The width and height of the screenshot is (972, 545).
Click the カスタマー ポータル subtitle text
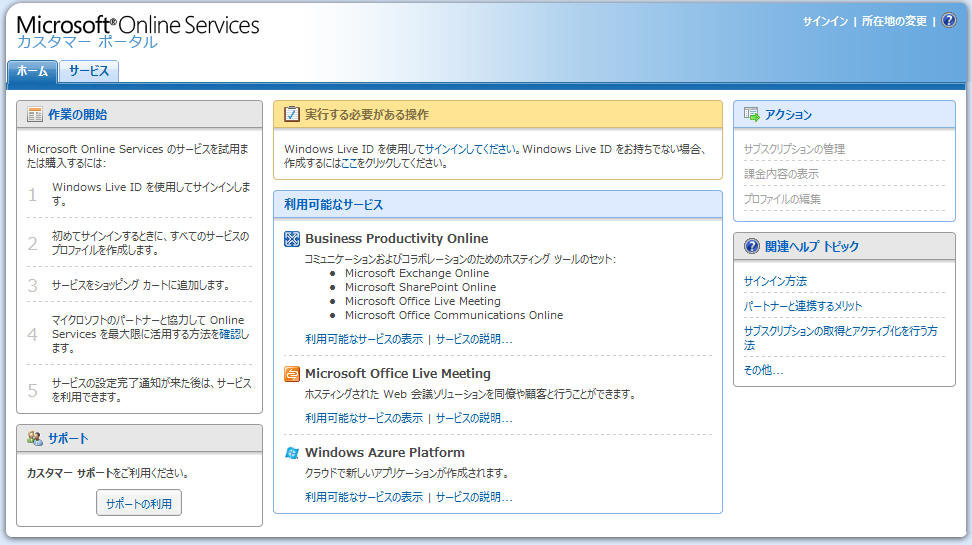point(87,42)
